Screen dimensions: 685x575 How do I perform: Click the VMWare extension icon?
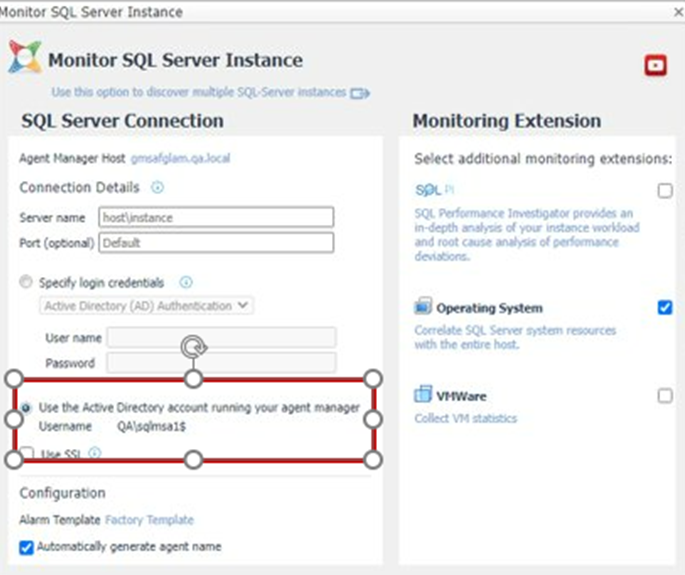(423, 394)
